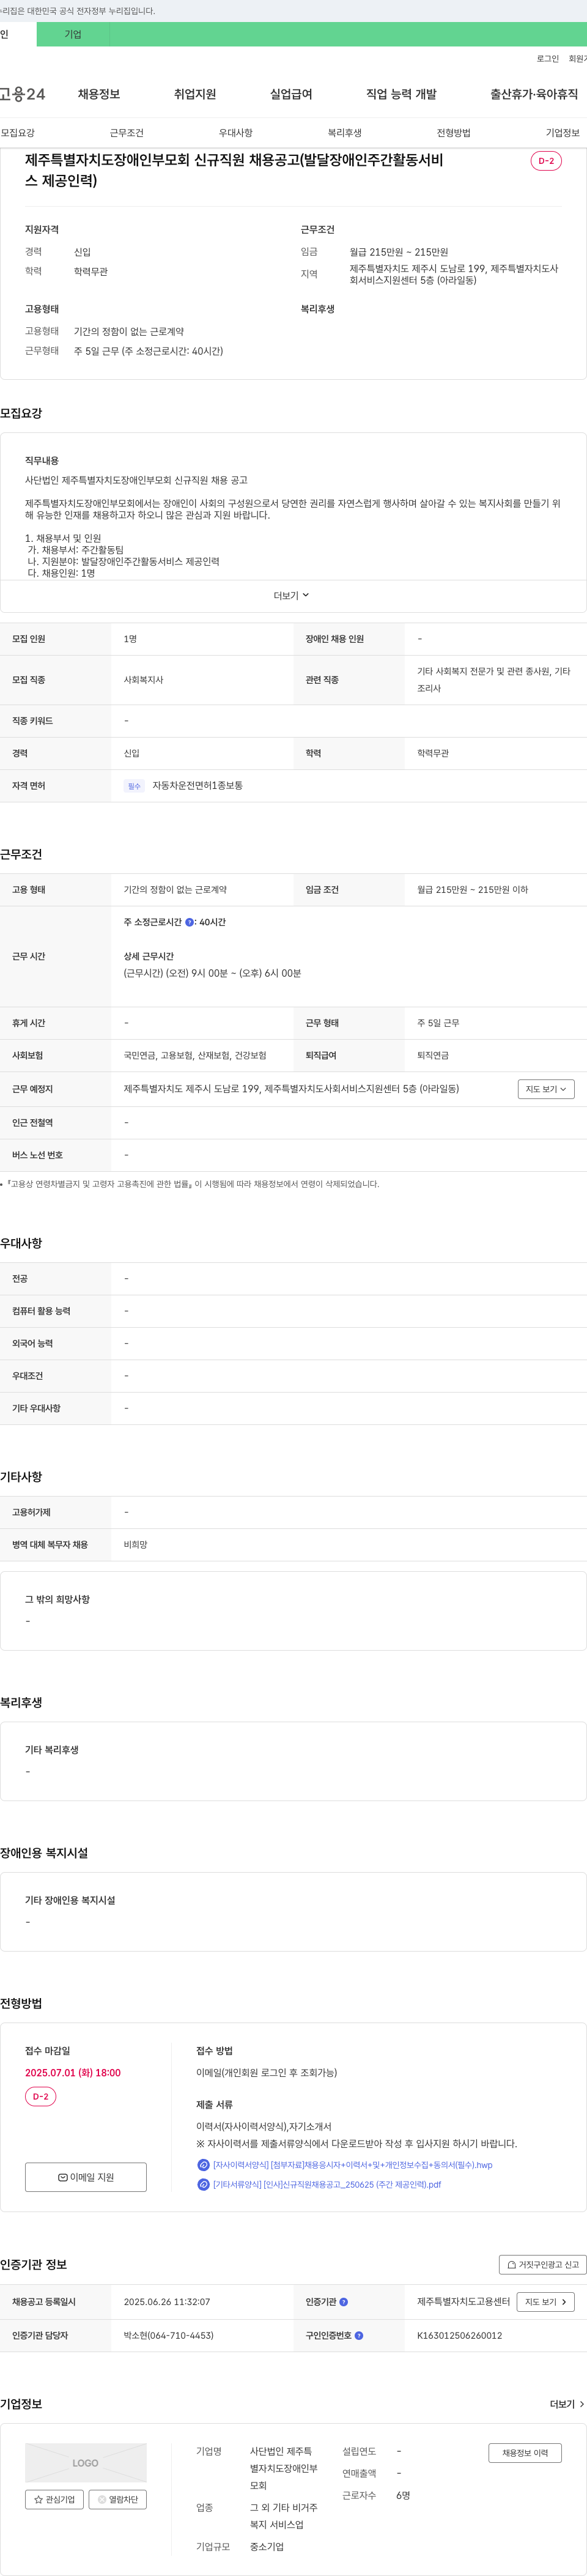Open the 실업급여 main menu
The height and width of the screenshot is (2576, 587).
coord(291,94)
